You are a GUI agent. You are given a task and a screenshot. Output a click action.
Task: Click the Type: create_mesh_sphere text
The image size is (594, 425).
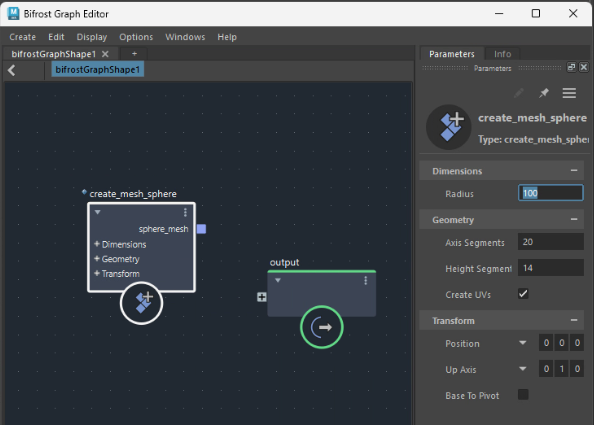coord(533,139)
